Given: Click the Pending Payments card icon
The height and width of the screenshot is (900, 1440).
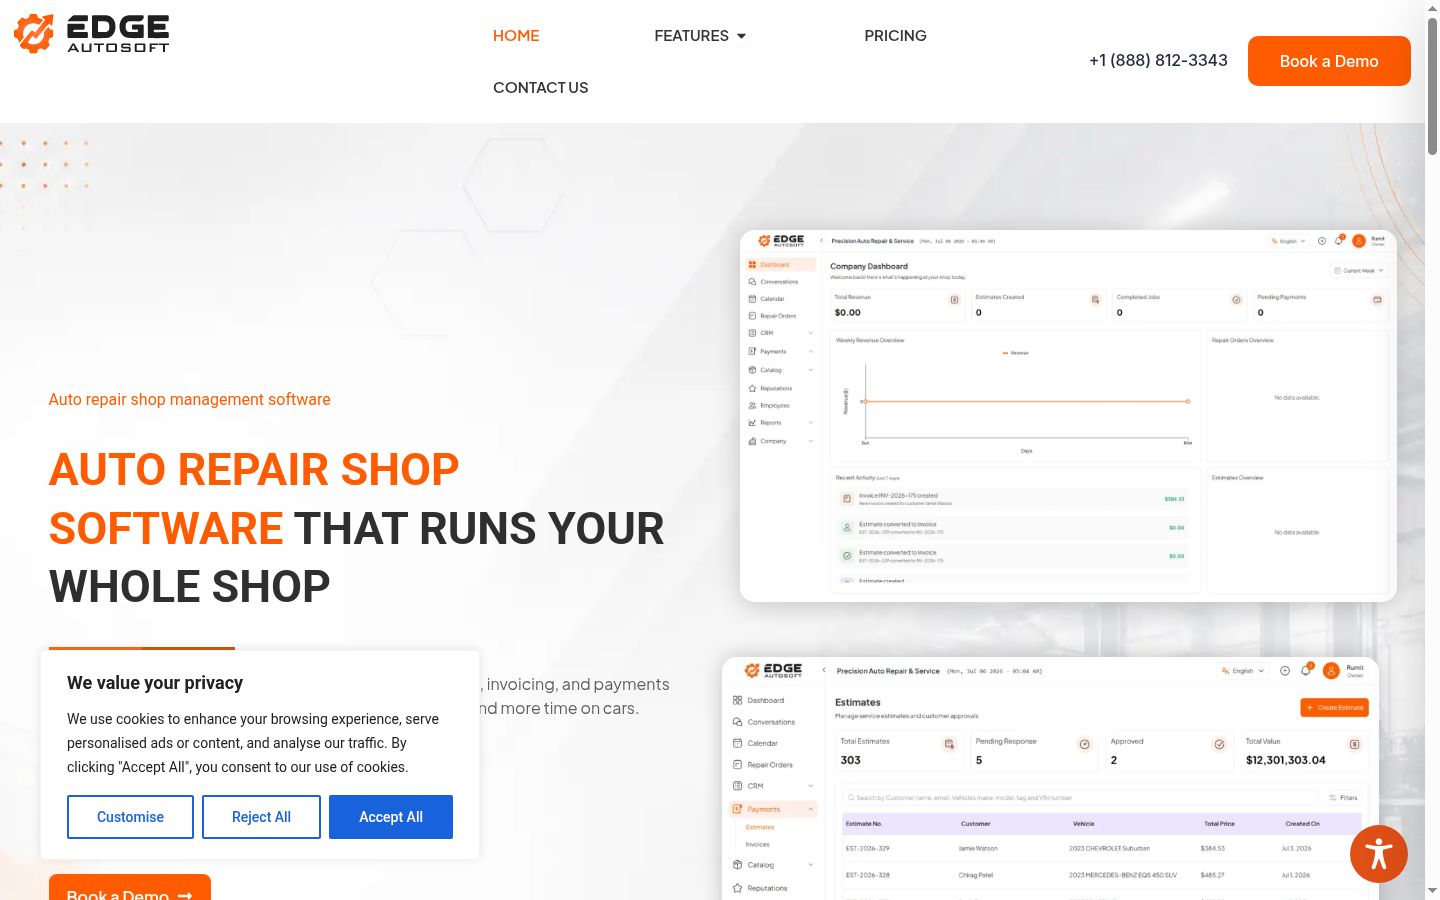Looking at the screenshot, I should (1377, 300).
